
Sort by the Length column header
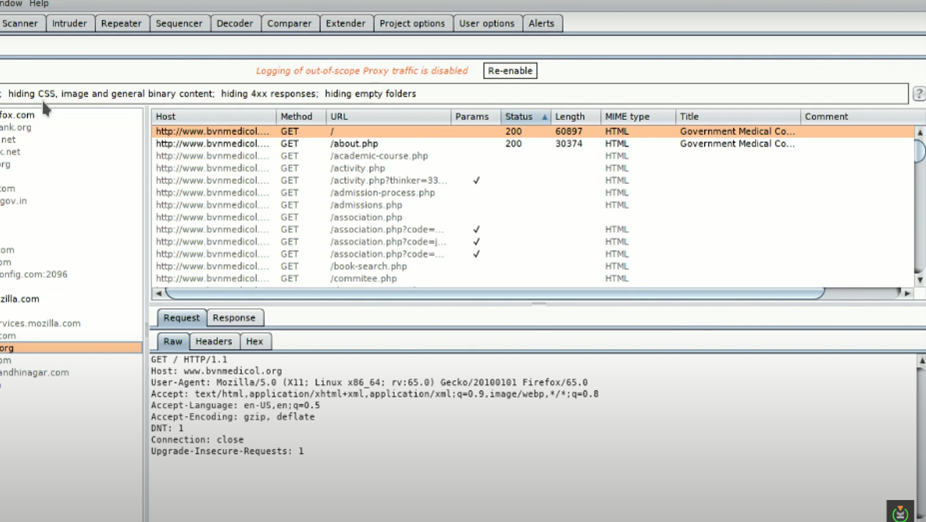(x=570, y=117)
